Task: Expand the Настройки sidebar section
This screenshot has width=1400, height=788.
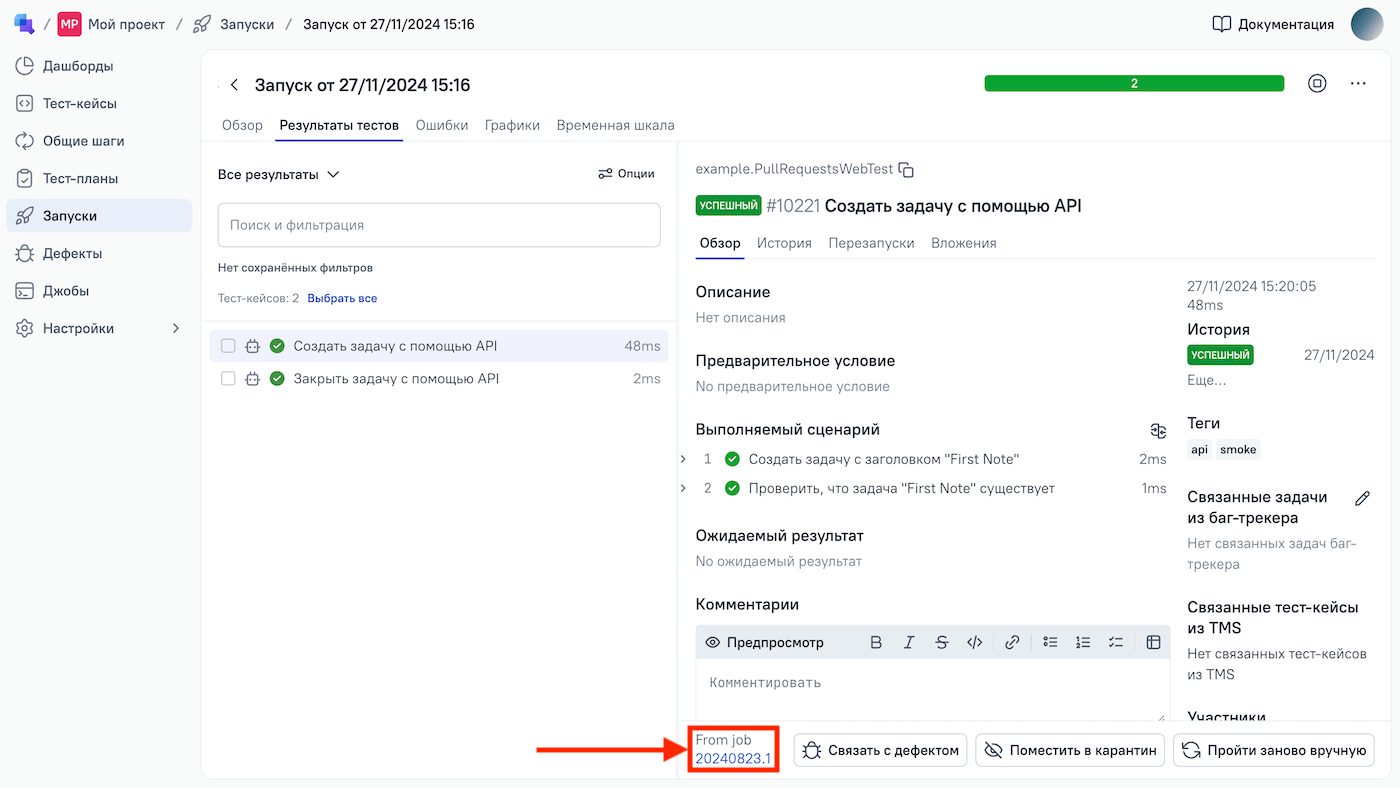Action: (x=176, y=328)
